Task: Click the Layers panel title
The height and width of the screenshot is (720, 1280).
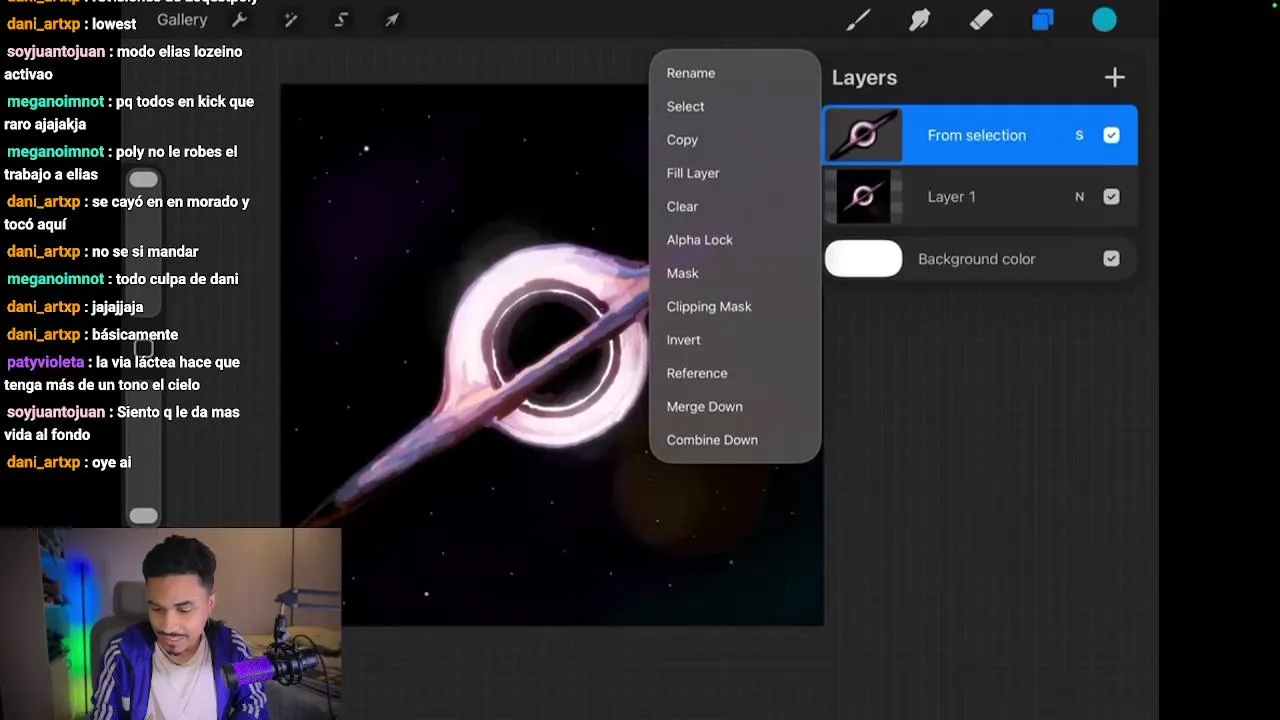Action: click(864, 77)
